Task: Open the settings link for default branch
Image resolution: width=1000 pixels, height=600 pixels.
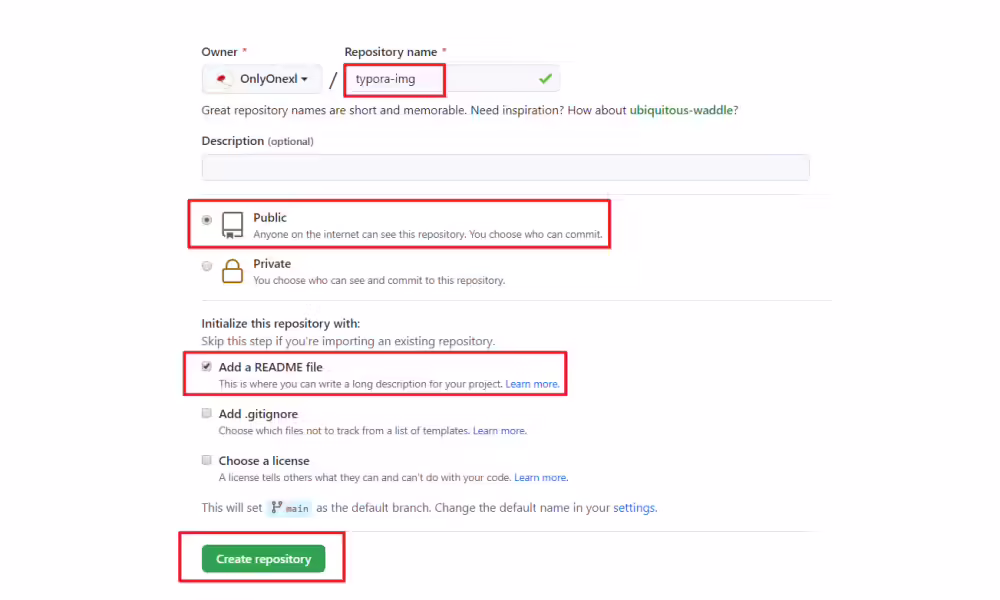Action: (634, 508)
